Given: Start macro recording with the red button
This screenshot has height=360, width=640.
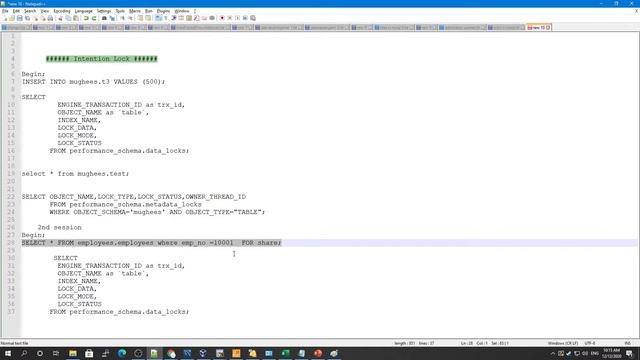Looking at the screenshot, I should 222,18.
